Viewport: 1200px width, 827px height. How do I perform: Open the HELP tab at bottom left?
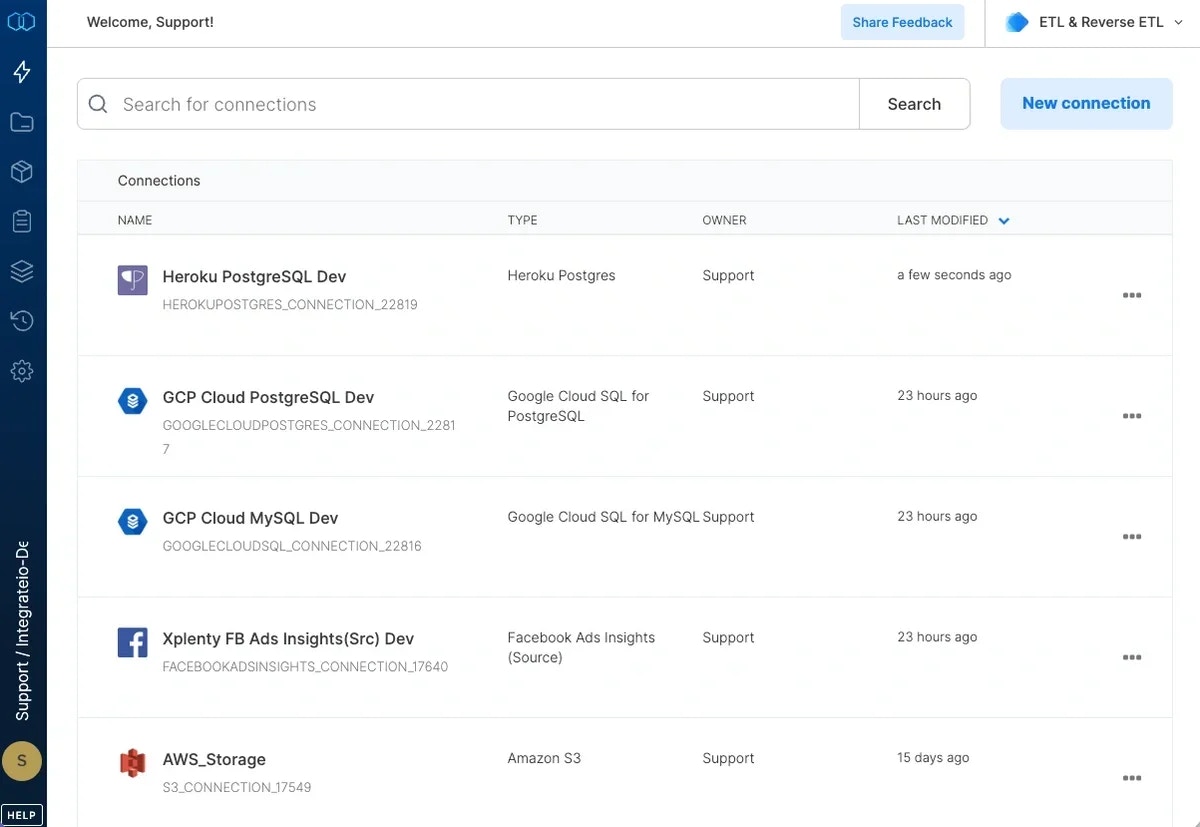(x=22, y=814)
